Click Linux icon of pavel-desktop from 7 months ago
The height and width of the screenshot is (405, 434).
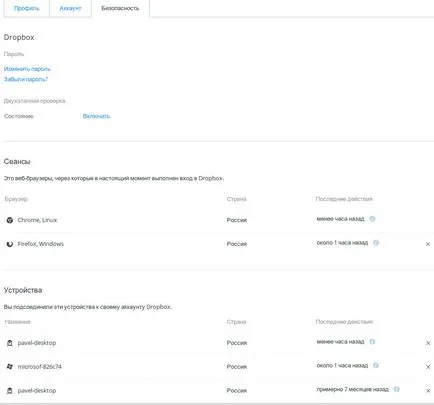[x=10, y=391]
